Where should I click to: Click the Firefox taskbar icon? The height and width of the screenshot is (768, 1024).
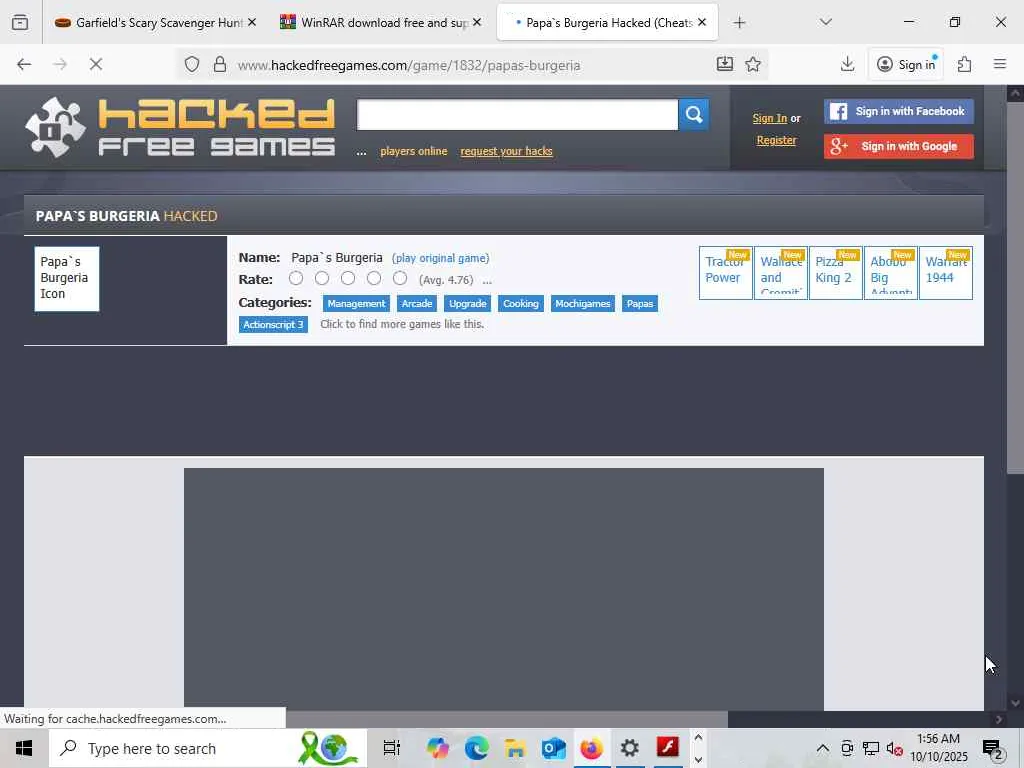(592, 748)
